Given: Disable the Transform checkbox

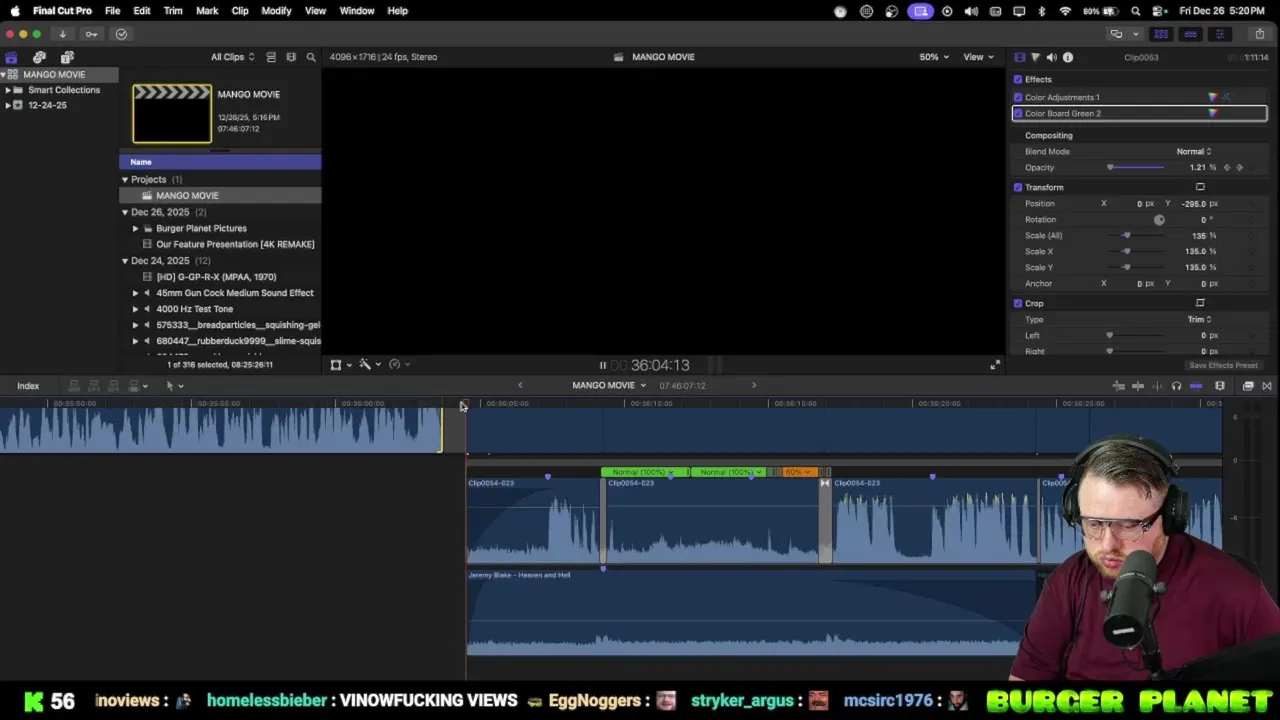Looking at the screenshot, I should 1018,187.
